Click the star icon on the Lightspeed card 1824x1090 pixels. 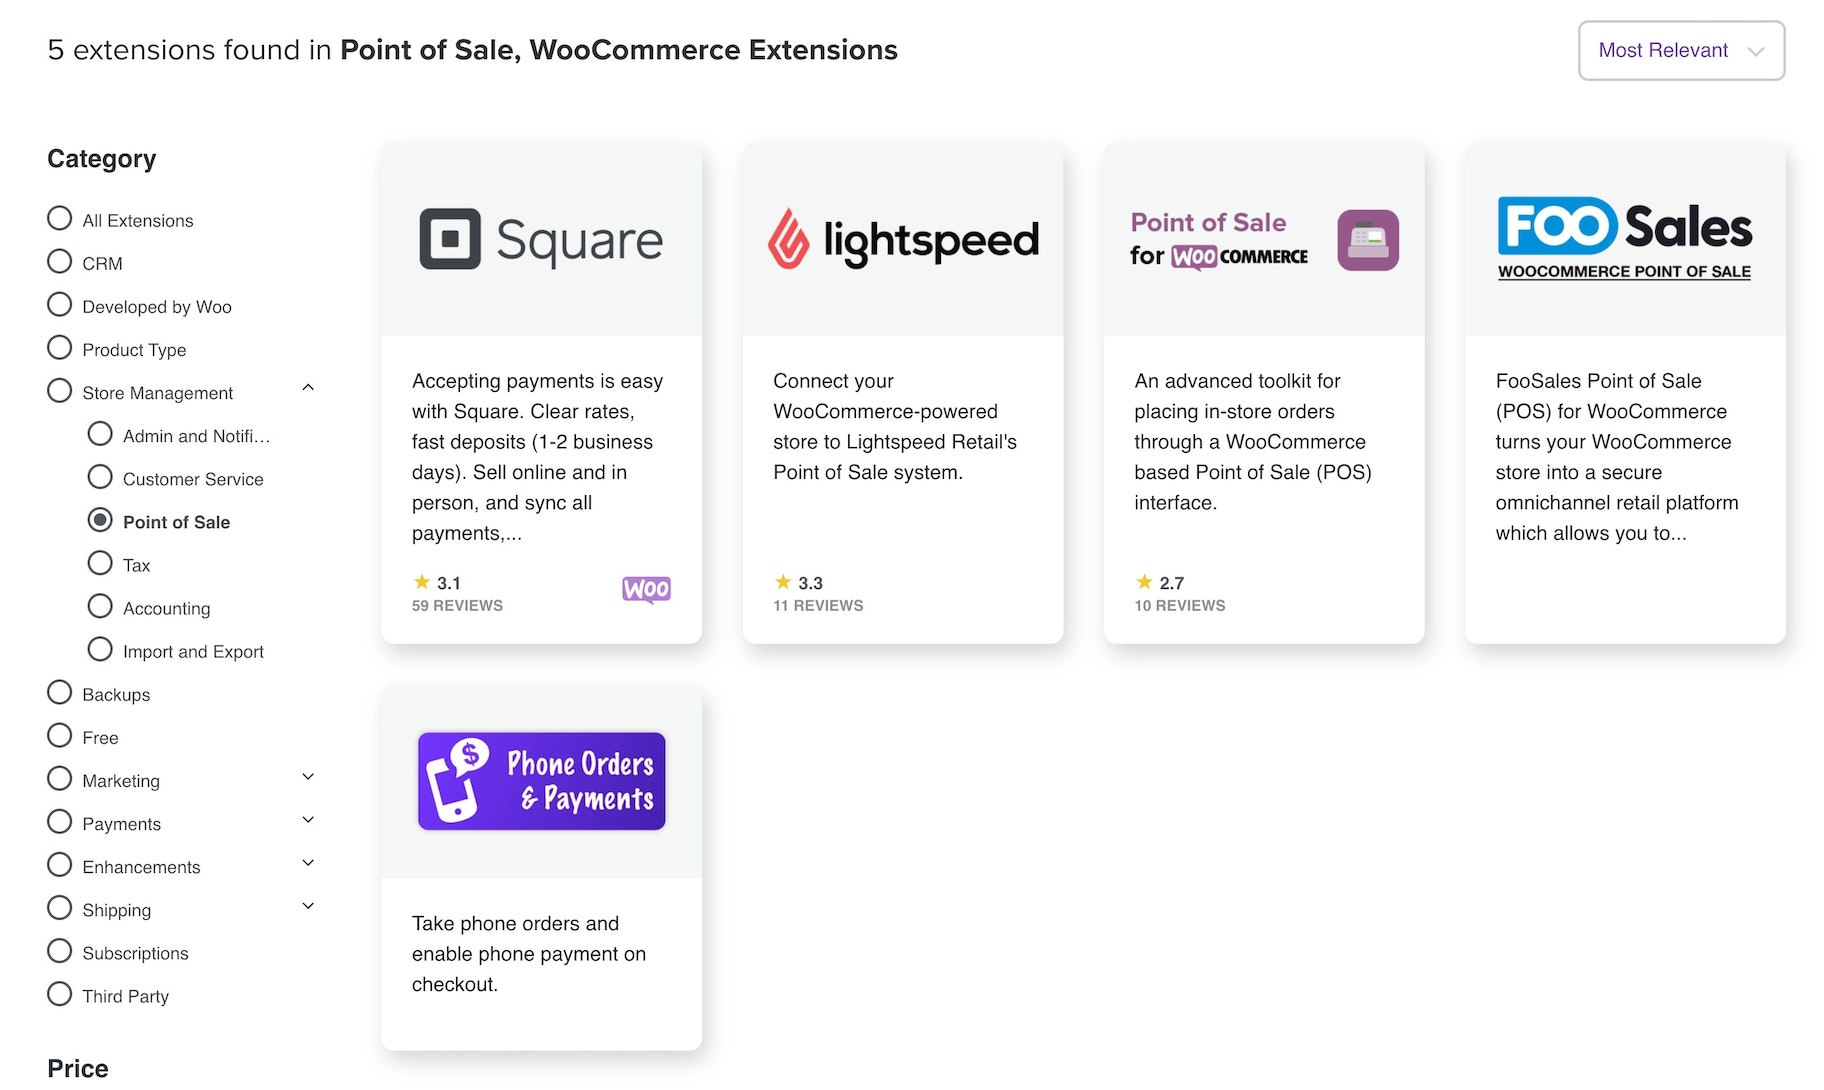pos(781,582)
